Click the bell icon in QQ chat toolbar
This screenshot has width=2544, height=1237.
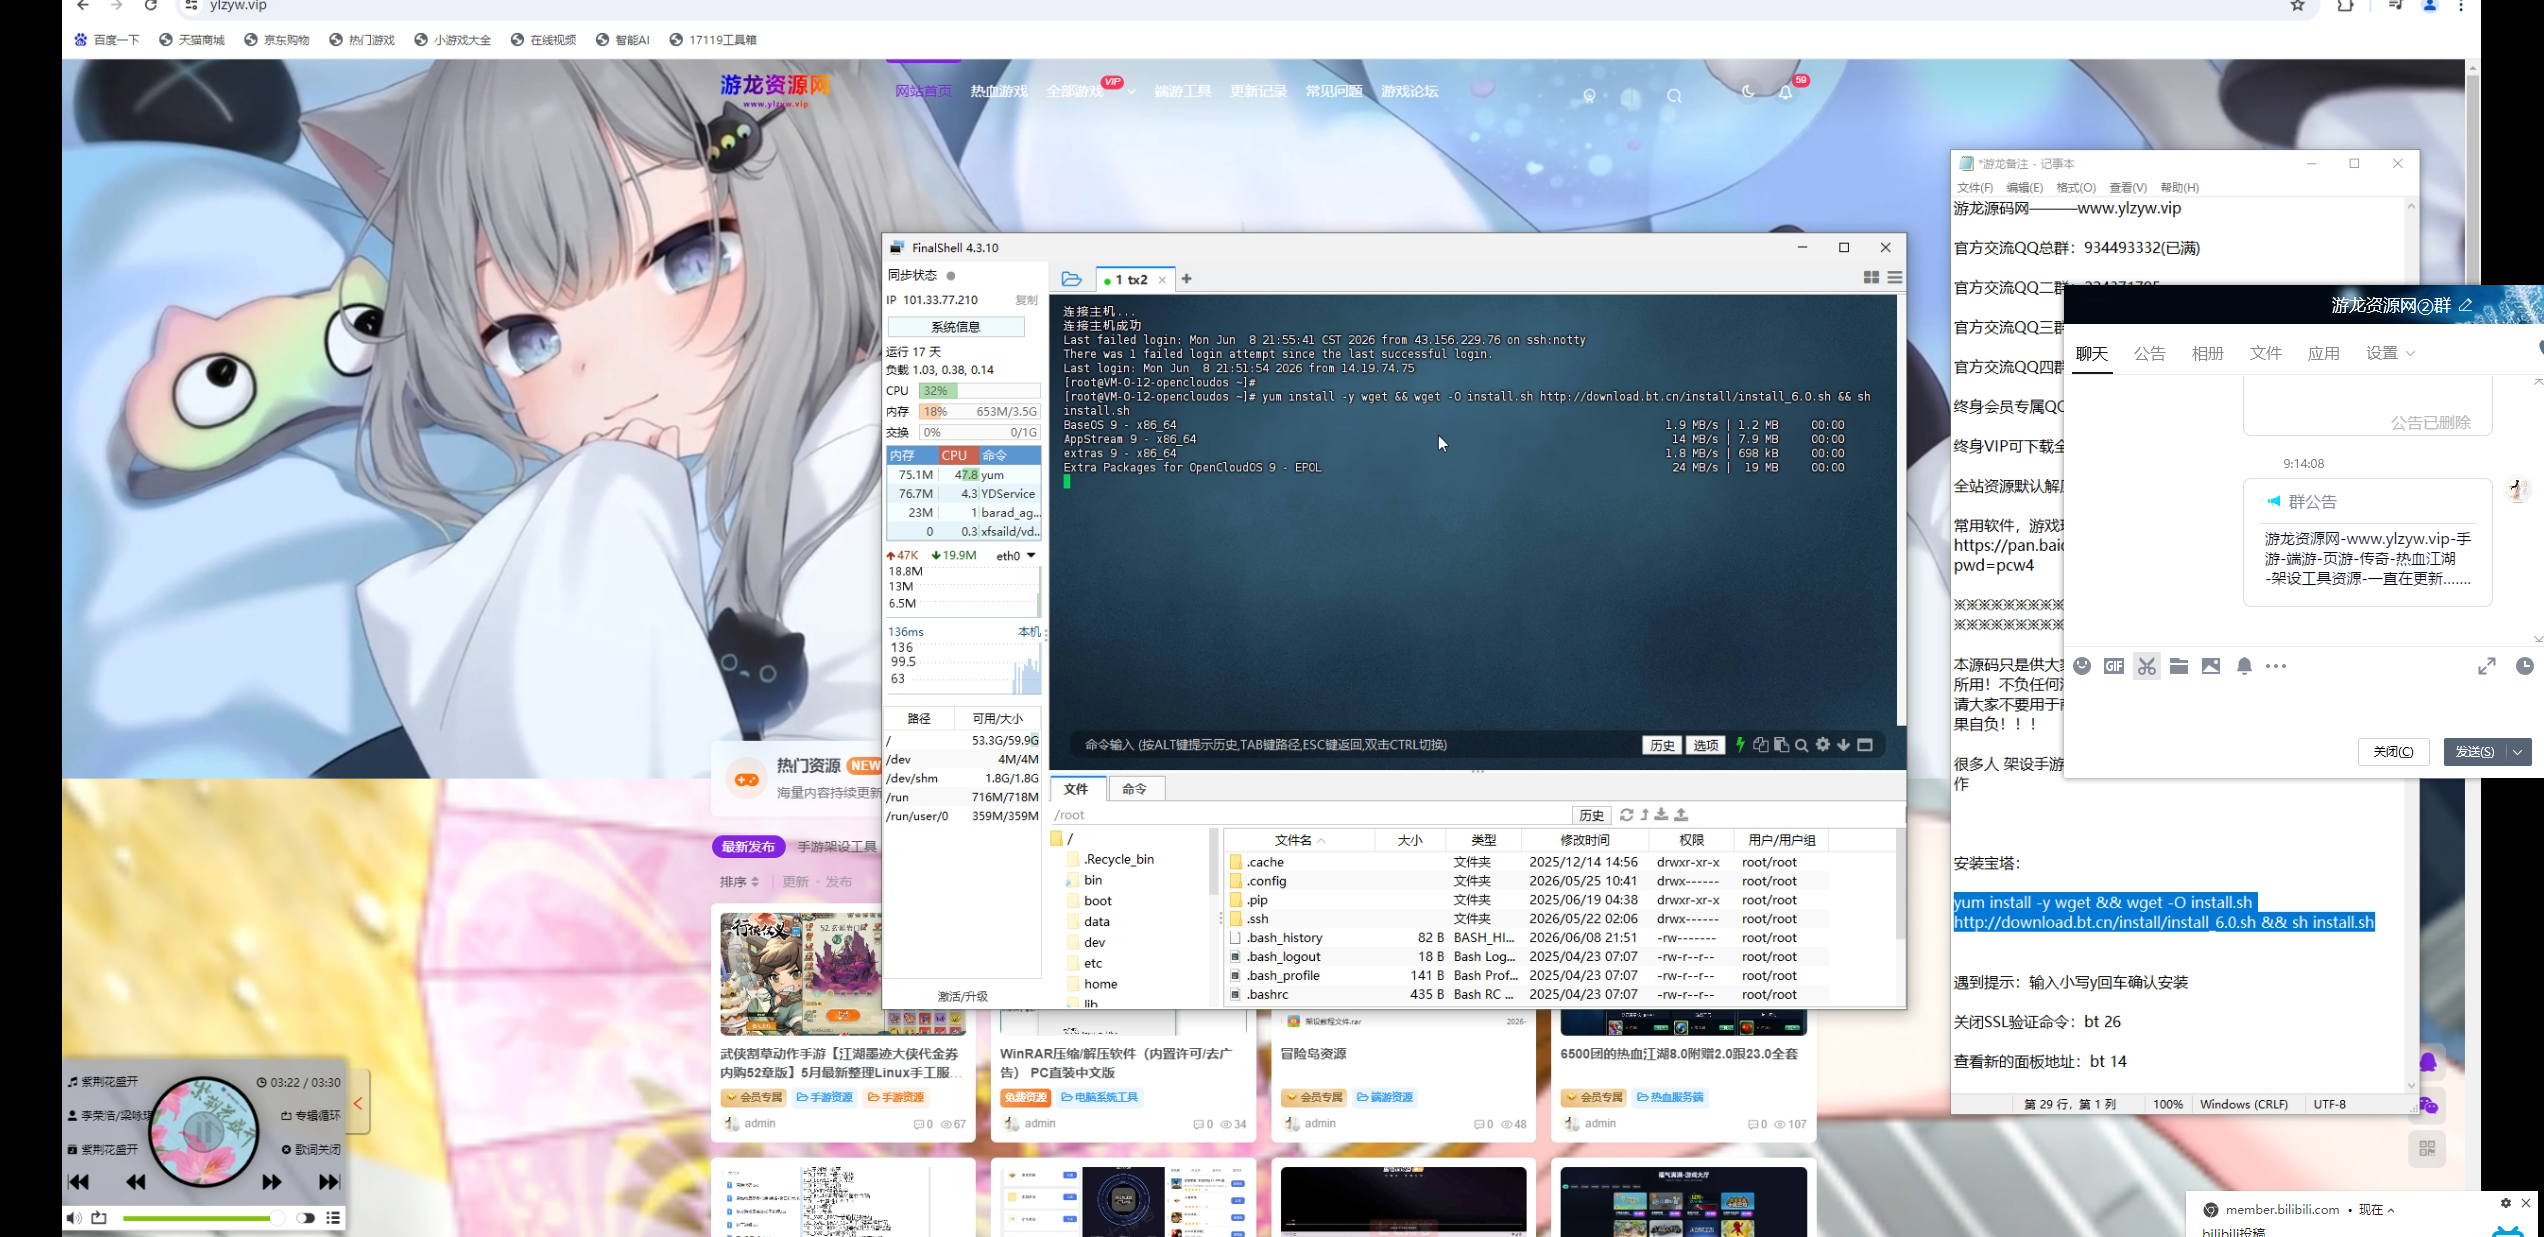2244,666
